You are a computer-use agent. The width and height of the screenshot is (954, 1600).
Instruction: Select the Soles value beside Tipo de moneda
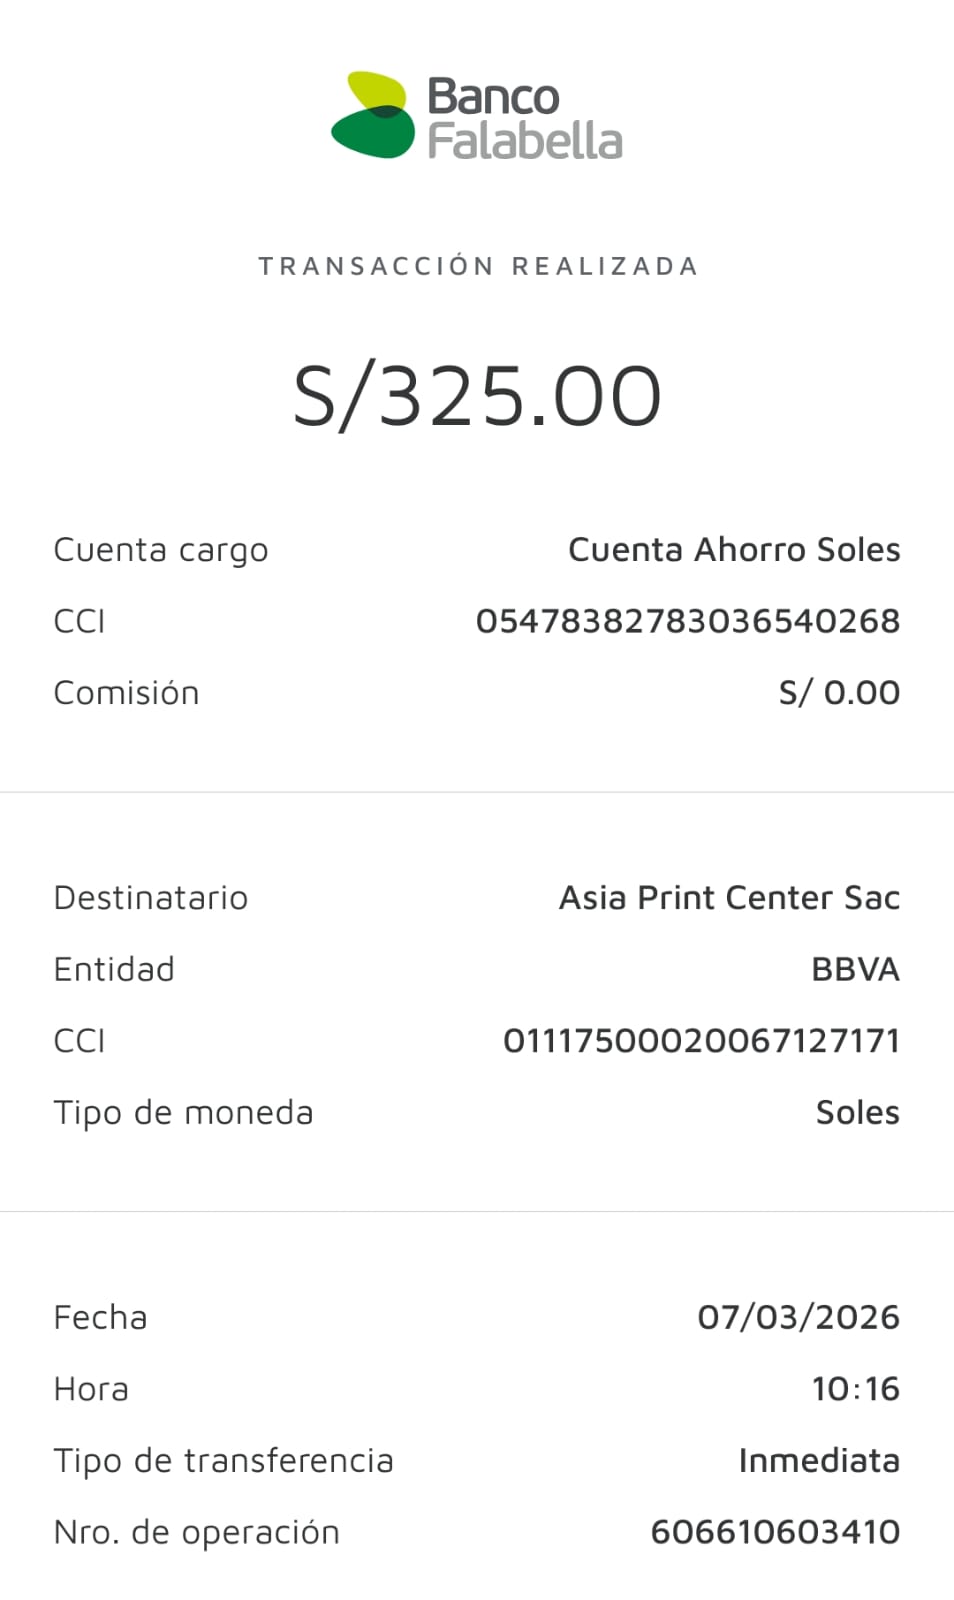(x=857, y=1112)
